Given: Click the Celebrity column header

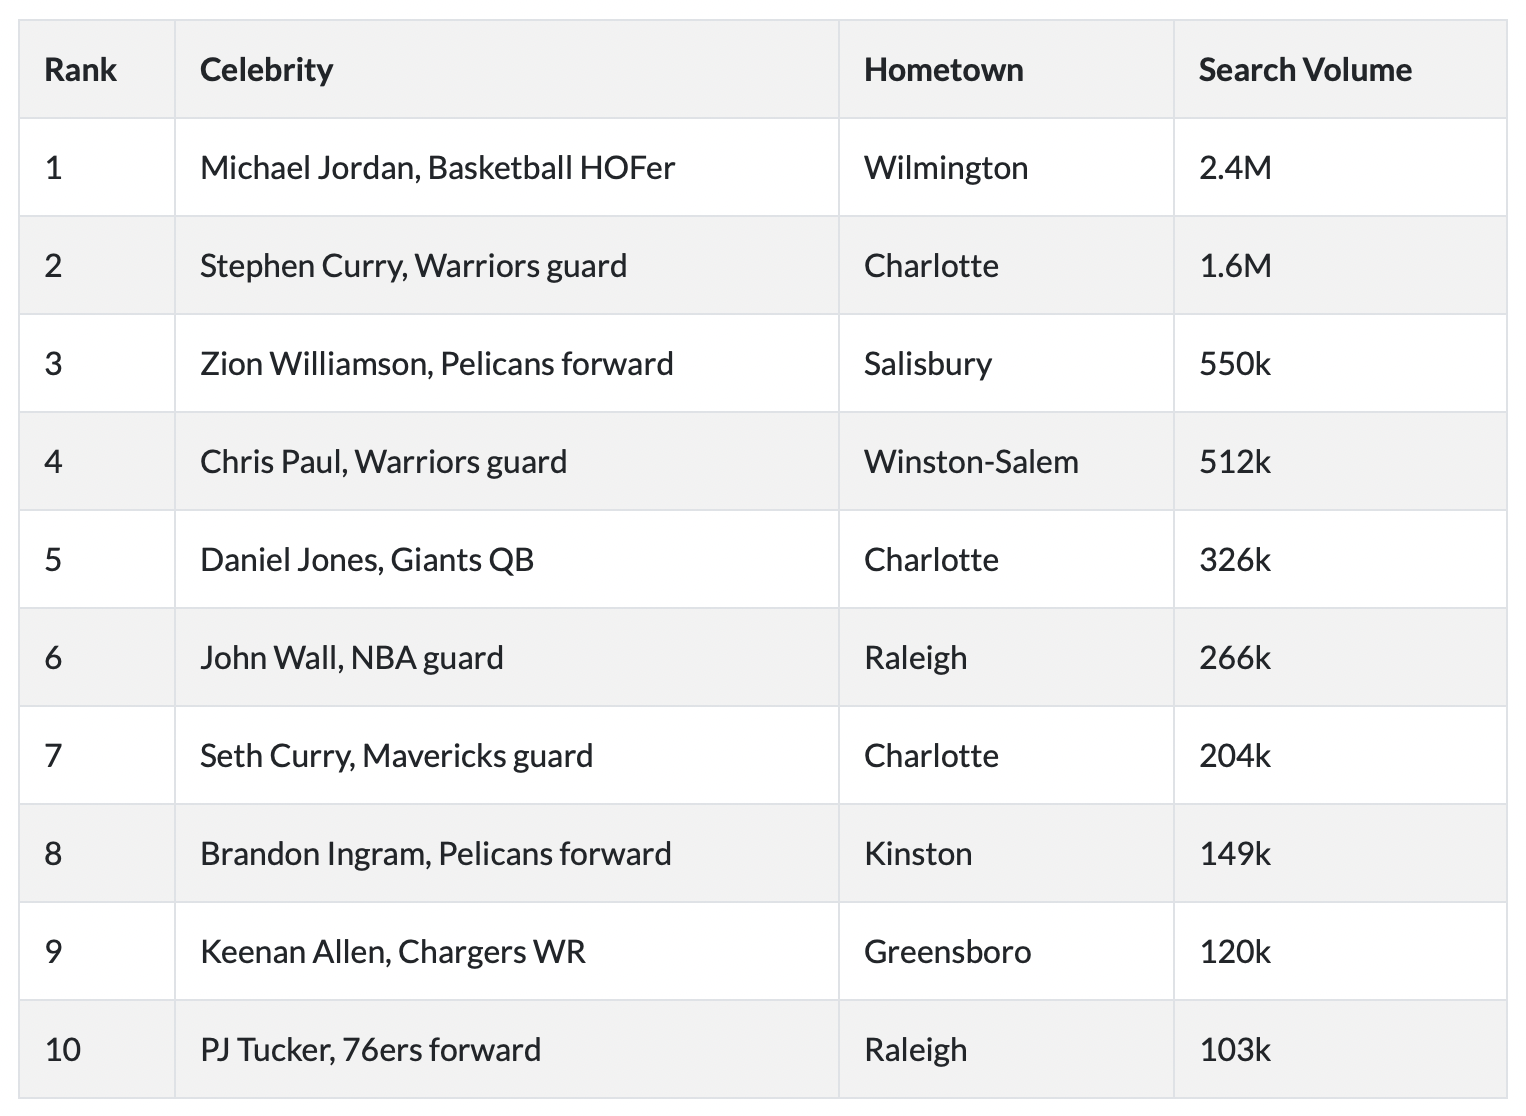Looking at the screenshot, I should click(266, 69).
